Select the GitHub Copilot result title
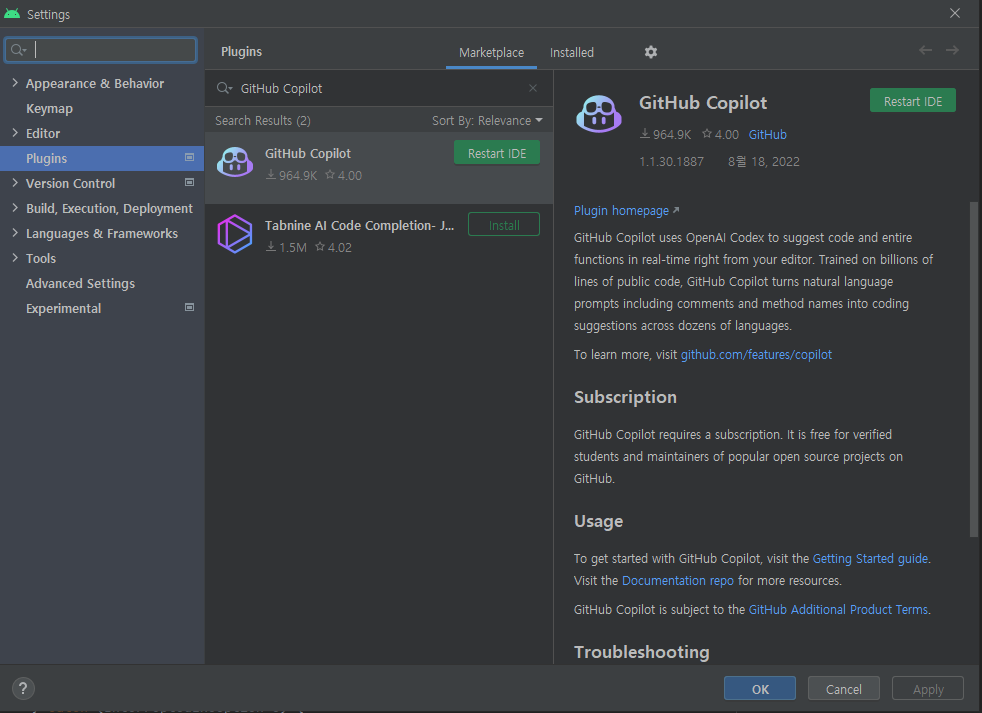 (308, 154)
